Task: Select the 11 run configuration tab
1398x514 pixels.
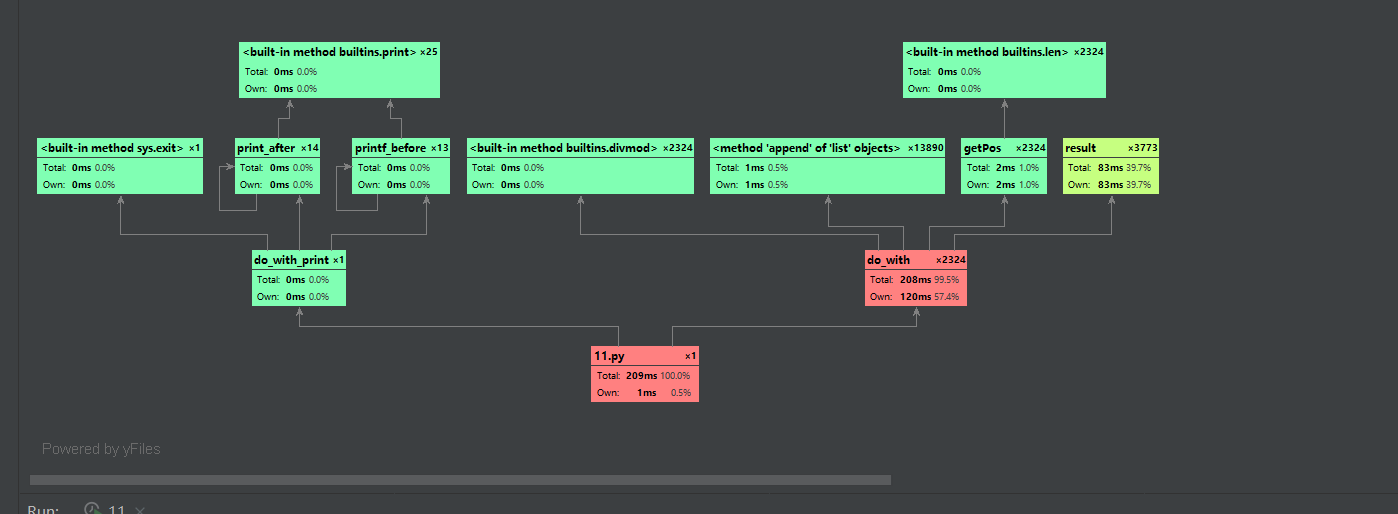Action: coord(116,510)
